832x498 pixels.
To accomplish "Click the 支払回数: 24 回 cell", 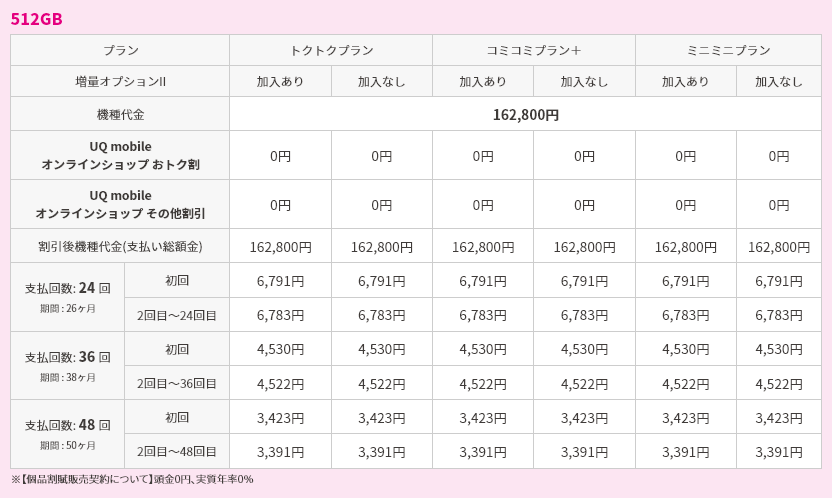I will [x=68, y=298].
